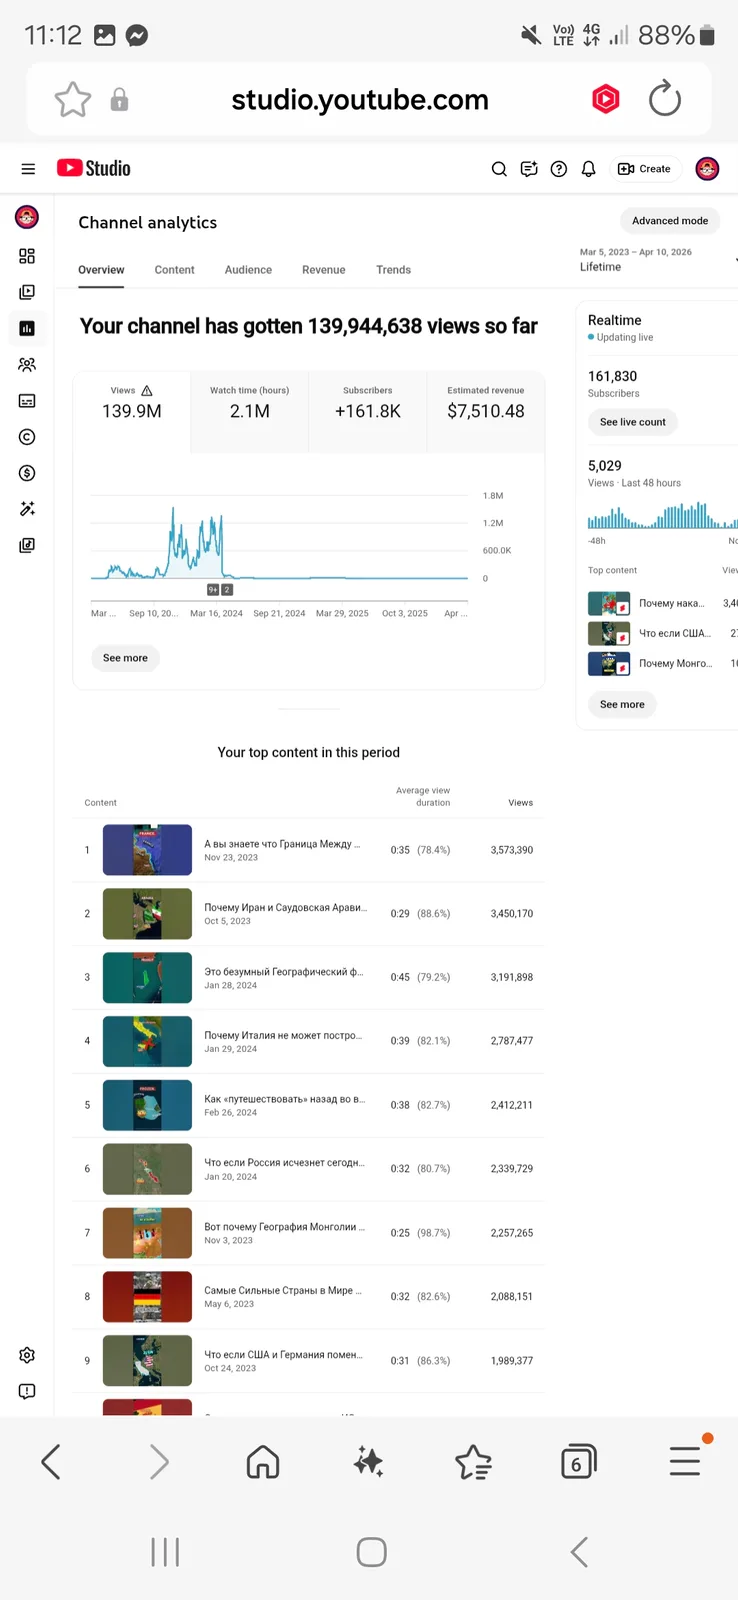738x1600 pixels.
Task: Click the 9+ chart timeline marker
Action: tap(213, 590)
